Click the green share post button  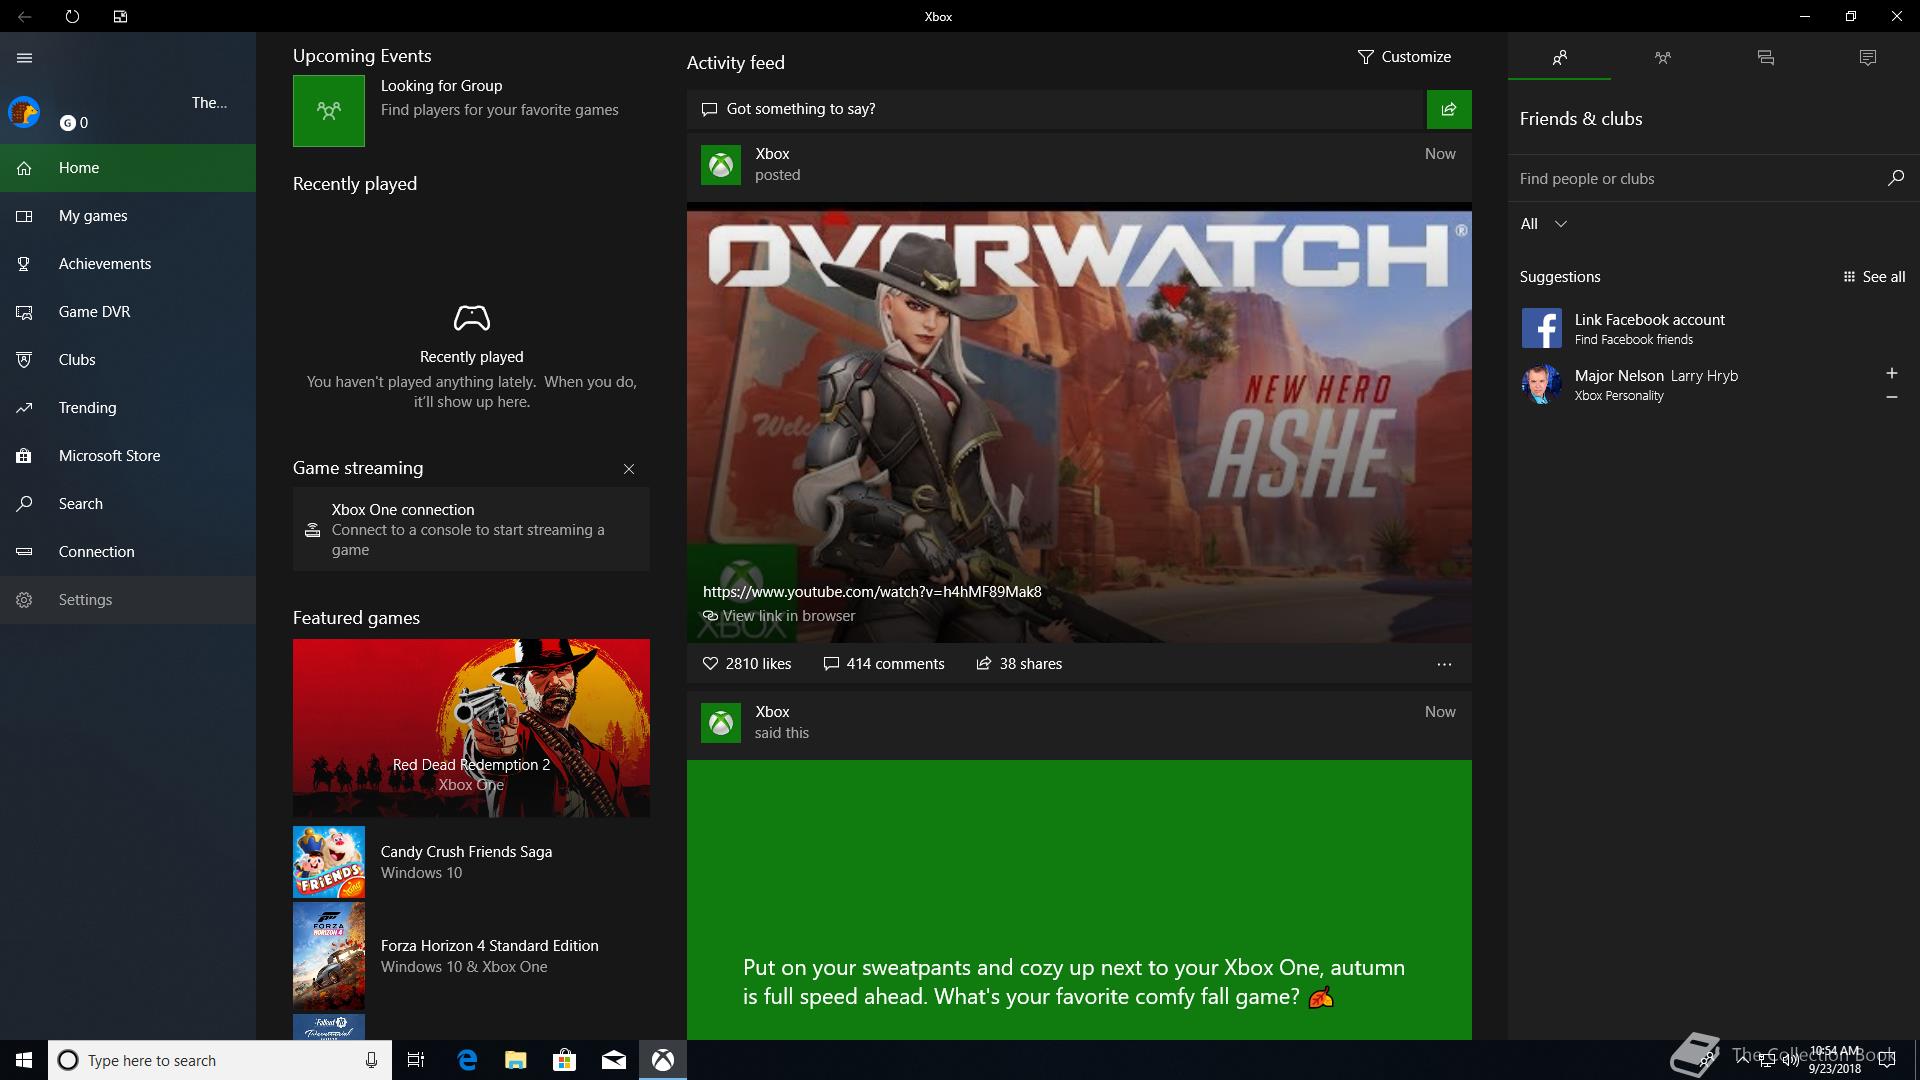[x=1449, y=109]
